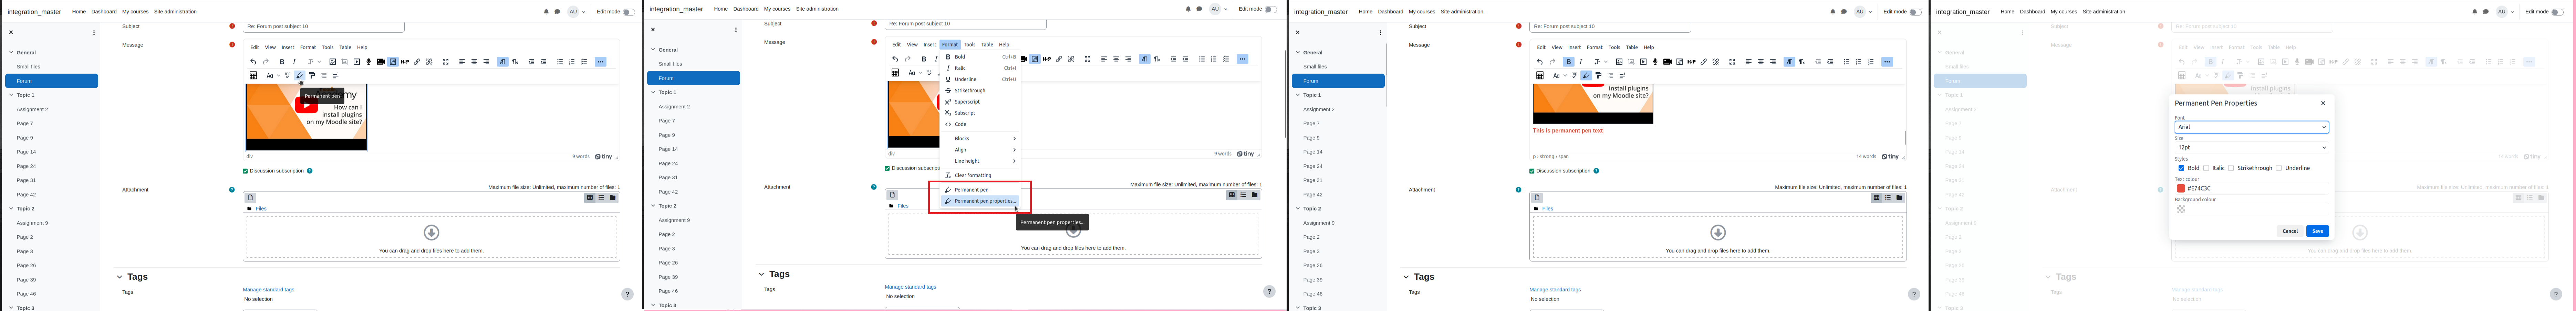Expand Align submenu in Format menu
Screen dimensions: 2576x311
pyautogui.click(x=980, y=150)
